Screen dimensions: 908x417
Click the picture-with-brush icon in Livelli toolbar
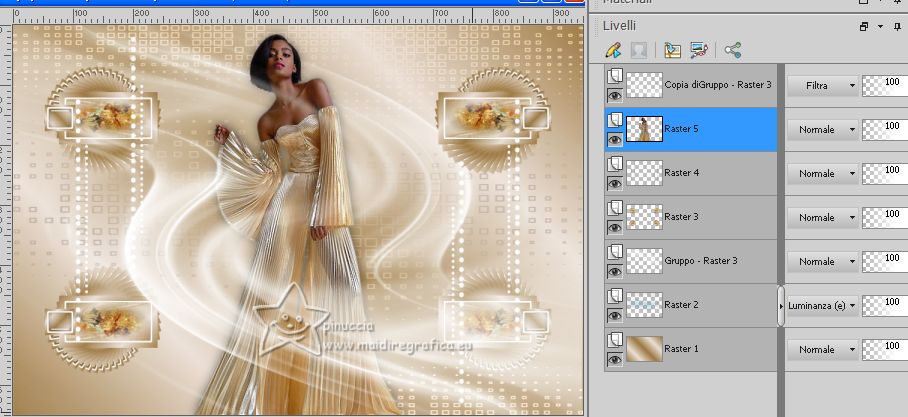pos(699,50)
